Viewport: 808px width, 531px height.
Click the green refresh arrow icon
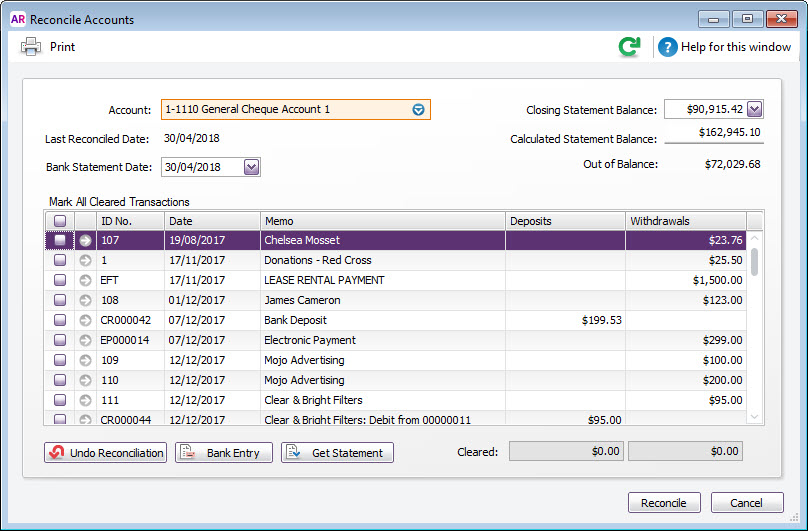point(629,46)
